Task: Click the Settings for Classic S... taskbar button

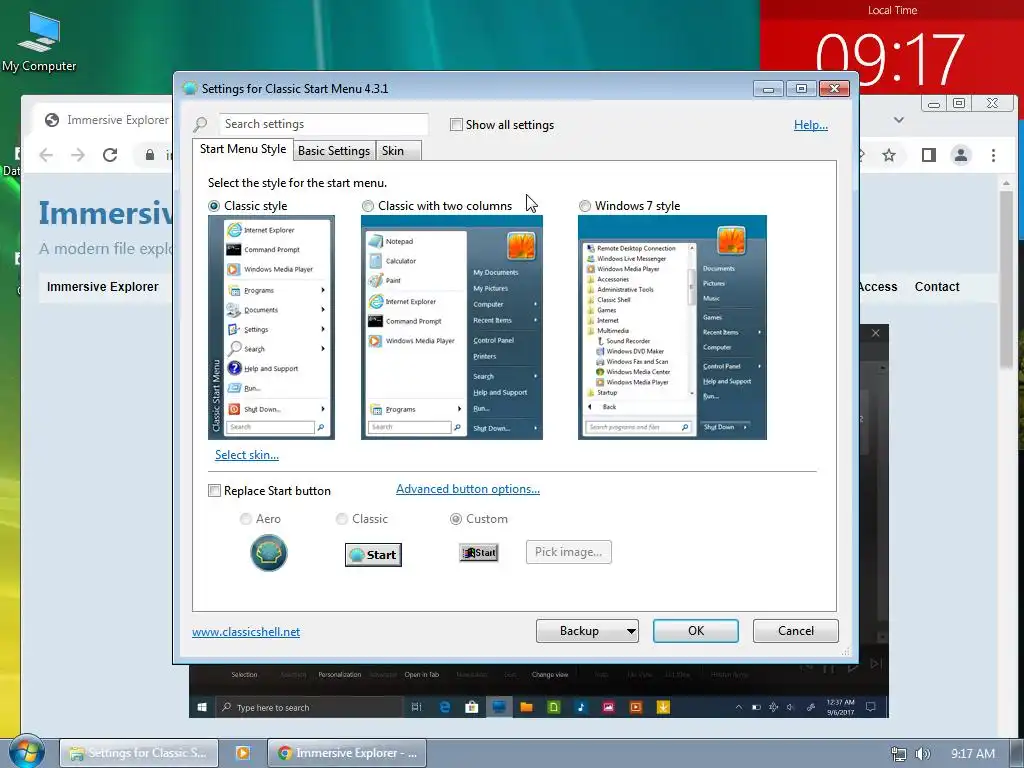Action: pyautogui.click(x=139, y=753)
